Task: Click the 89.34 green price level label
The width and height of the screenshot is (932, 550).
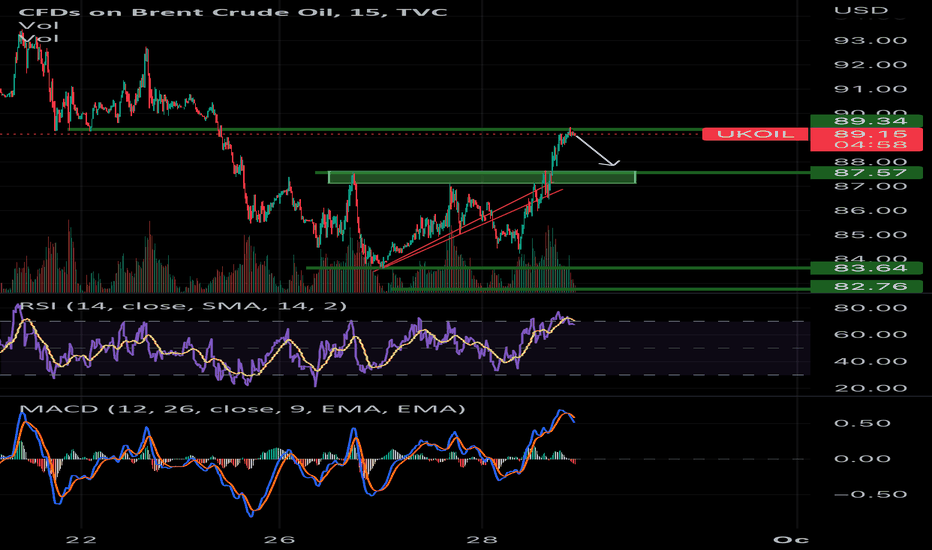Action: (x=867, y=121)
